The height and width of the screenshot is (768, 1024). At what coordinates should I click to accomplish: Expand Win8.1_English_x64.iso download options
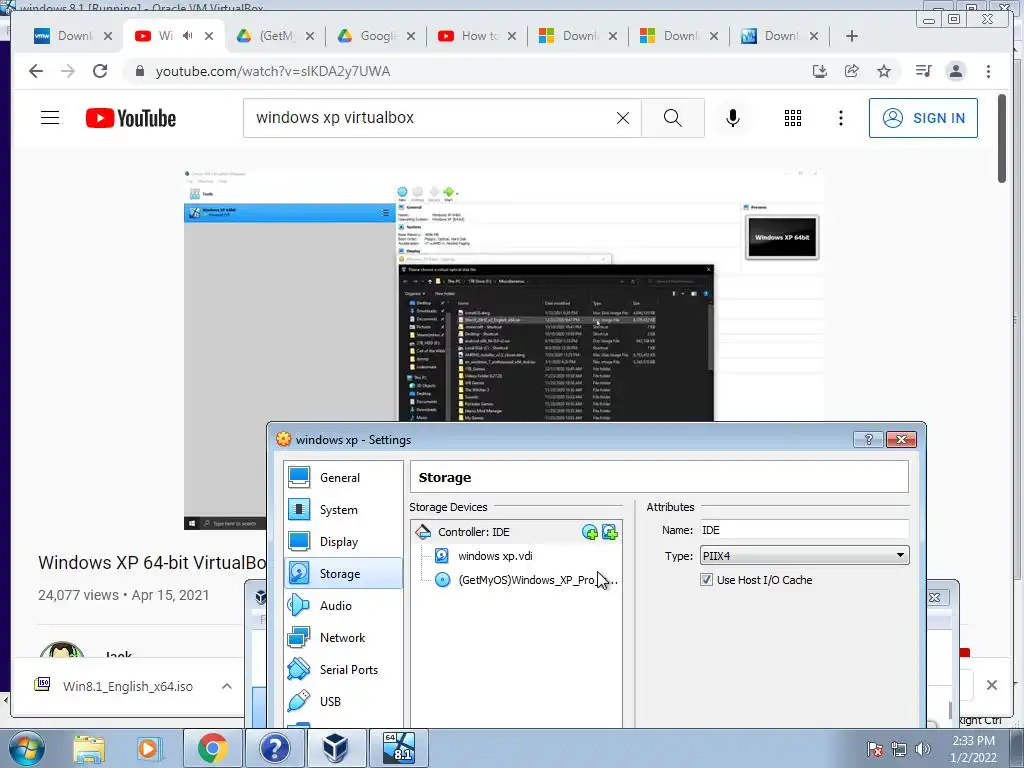[x=227, y=686]
